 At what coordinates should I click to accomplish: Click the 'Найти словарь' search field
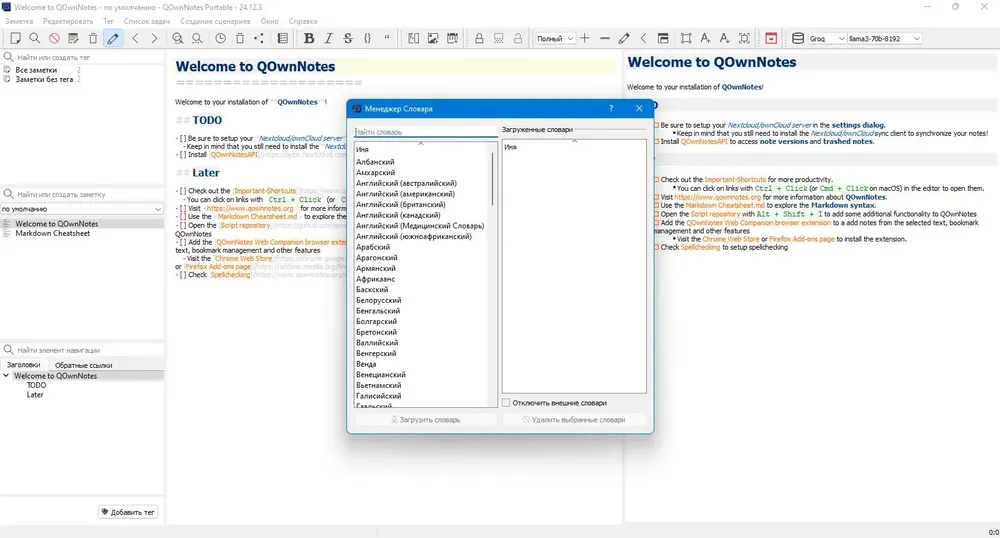click(425, 132)
